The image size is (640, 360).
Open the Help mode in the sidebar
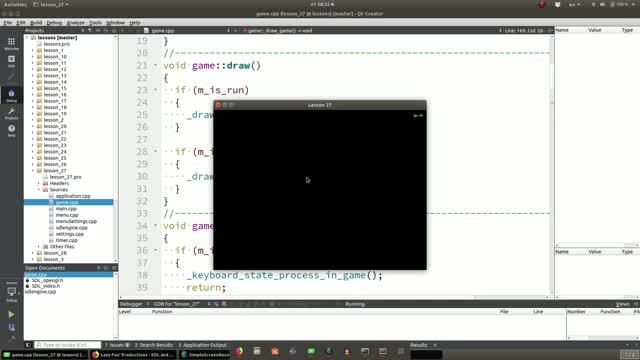click(11, 131)
